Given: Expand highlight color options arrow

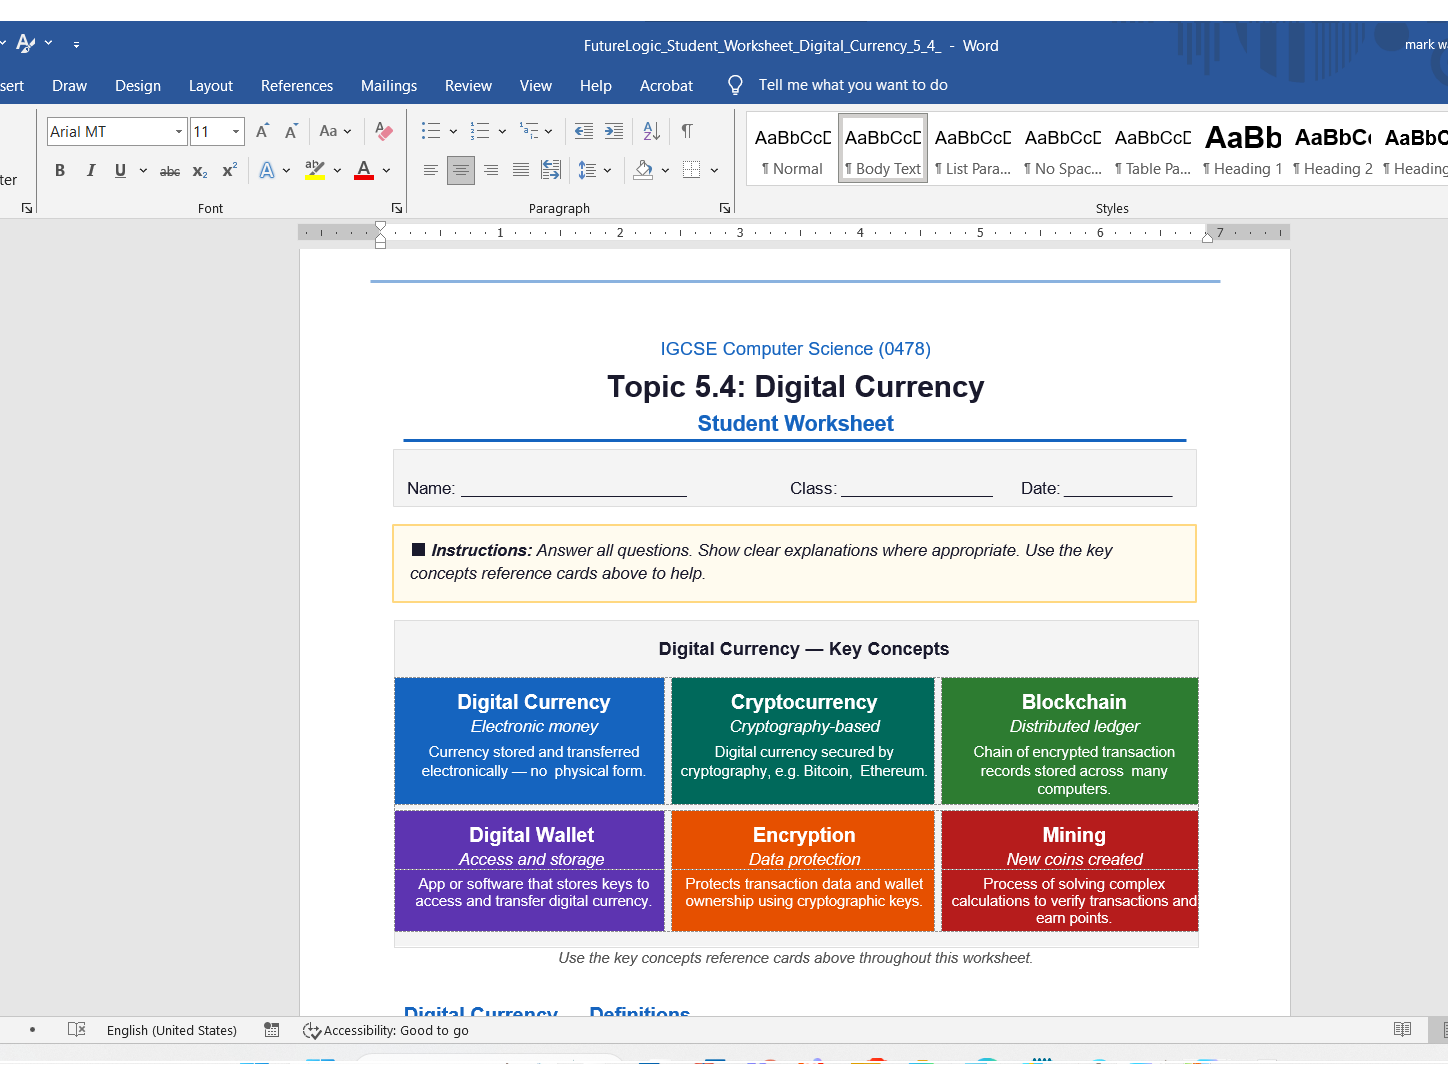Looking at the screenshot, I should coord(337,171).
